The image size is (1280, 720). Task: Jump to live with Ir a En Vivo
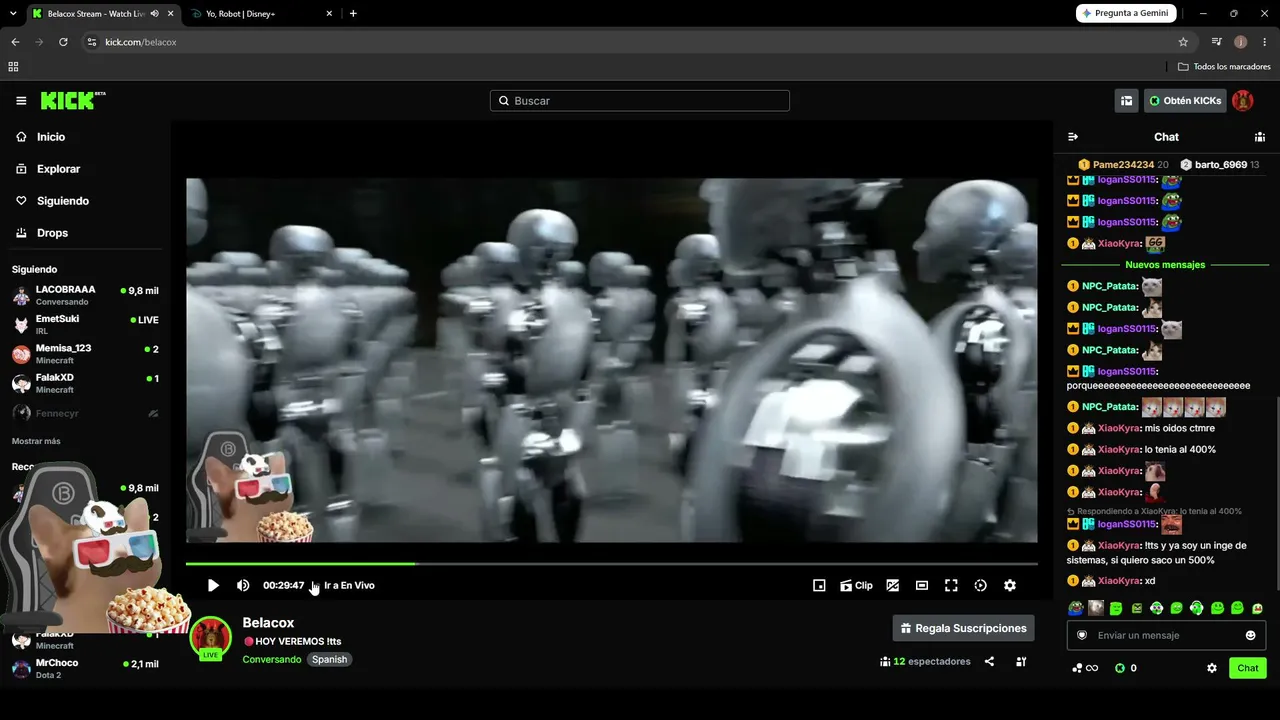(x=349, y=586)
